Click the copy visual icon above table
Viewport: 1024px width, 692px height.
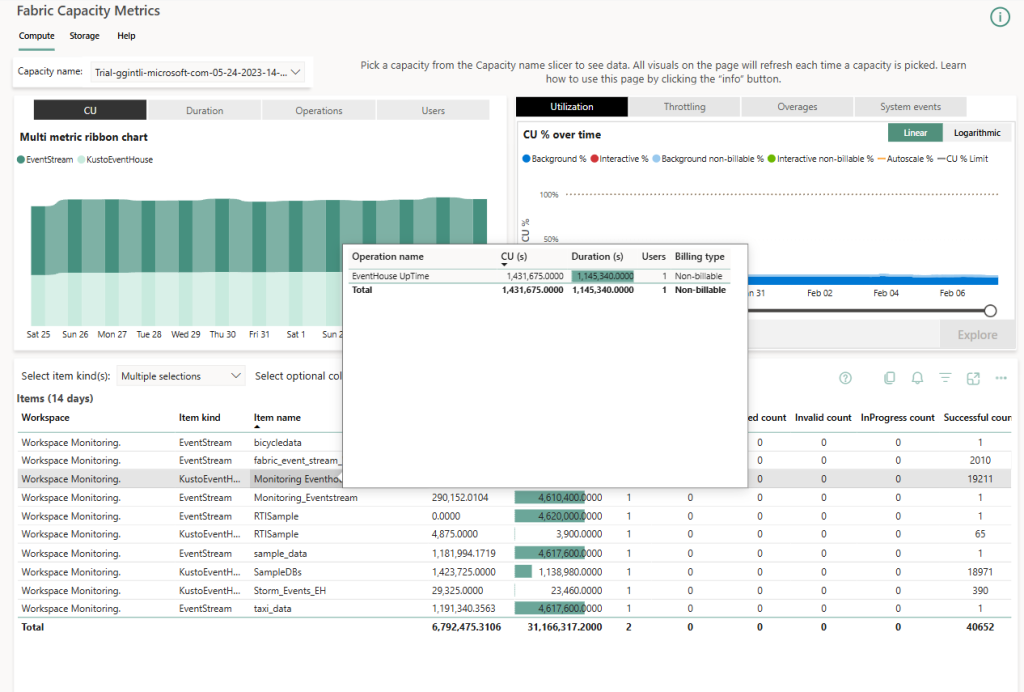(x=889, y=378)
